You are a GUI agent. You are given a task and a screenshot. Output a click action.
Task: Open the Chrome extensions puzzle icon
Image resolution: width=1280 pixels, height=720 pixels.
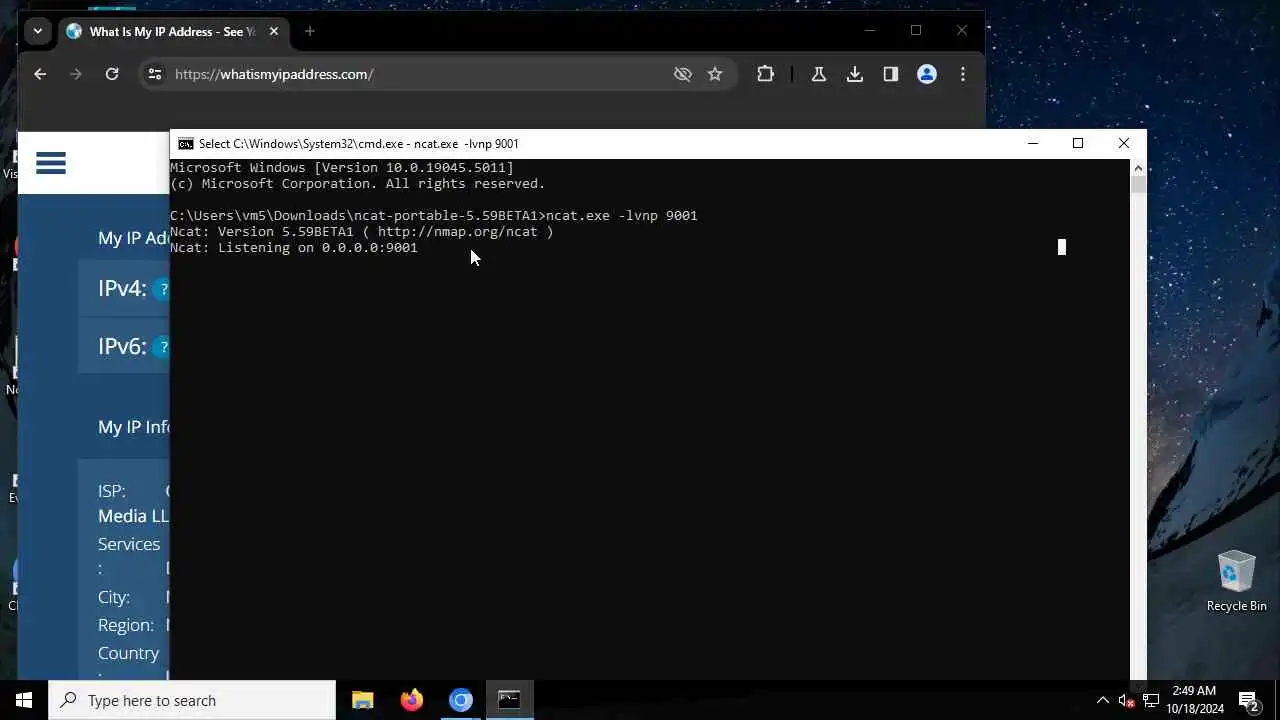pyautogui.click(x=765, y=74)
